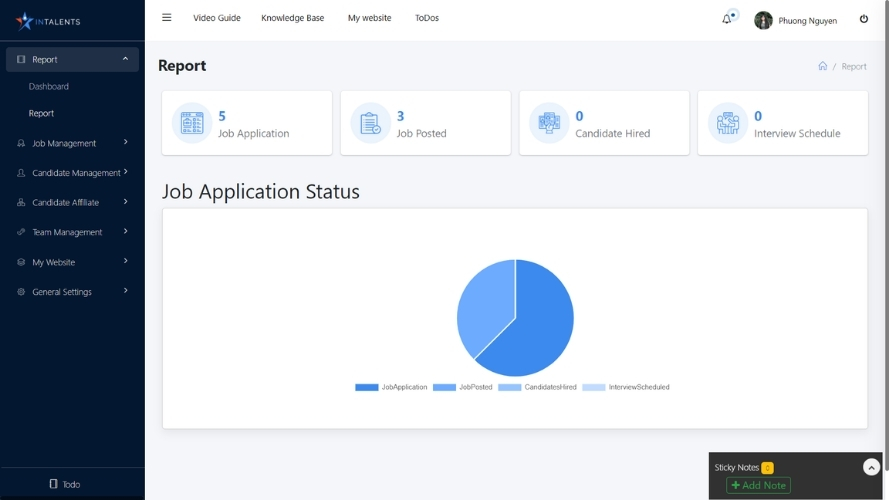Expand Candidate Management sidebar menu
890x500 pixels.
click(72, 173)
